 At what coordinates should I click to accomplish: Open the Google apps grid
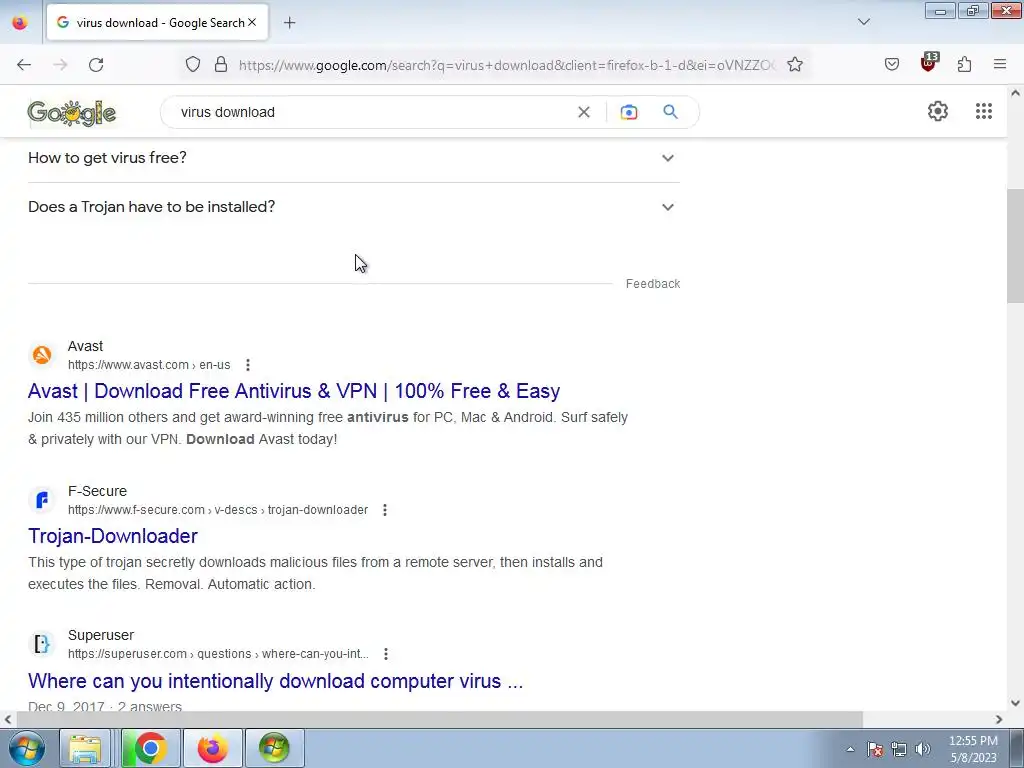pyautogui.click(x=984, y=111)
